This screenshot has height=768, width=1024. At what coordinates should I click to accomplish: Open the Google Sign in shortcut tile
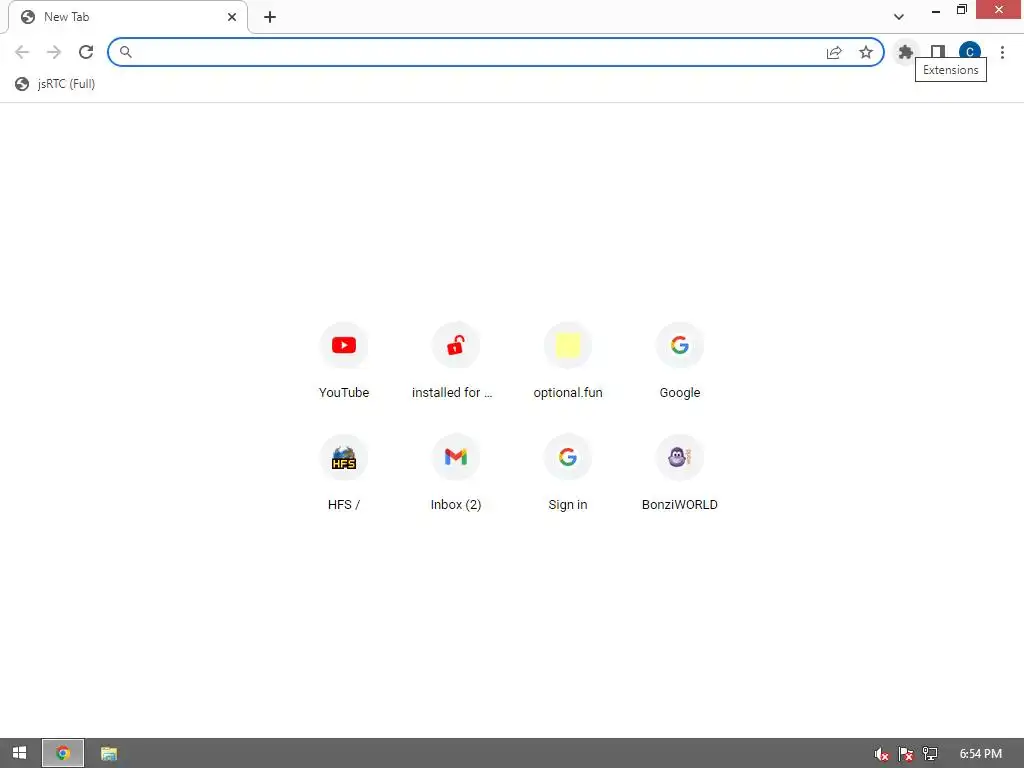click(568, 473)
